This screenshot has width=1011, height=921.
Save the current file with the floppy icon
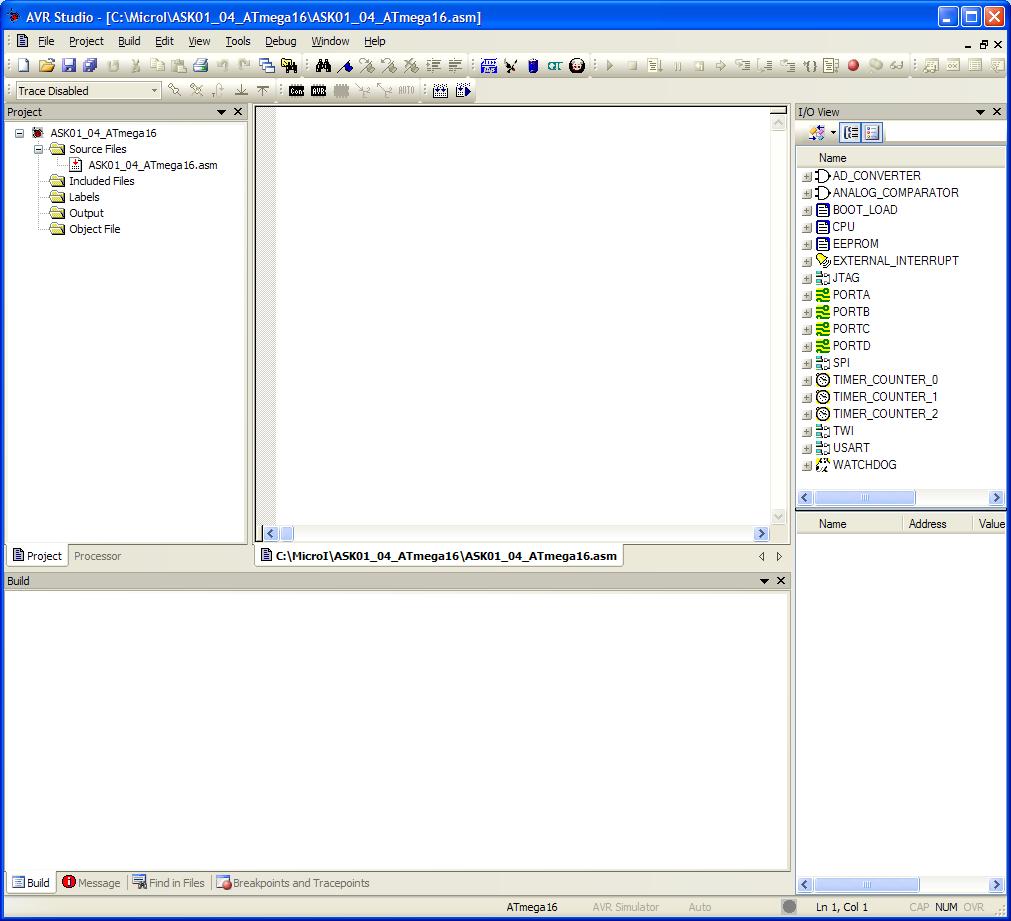pyautogui.click(x=68, y=65)
